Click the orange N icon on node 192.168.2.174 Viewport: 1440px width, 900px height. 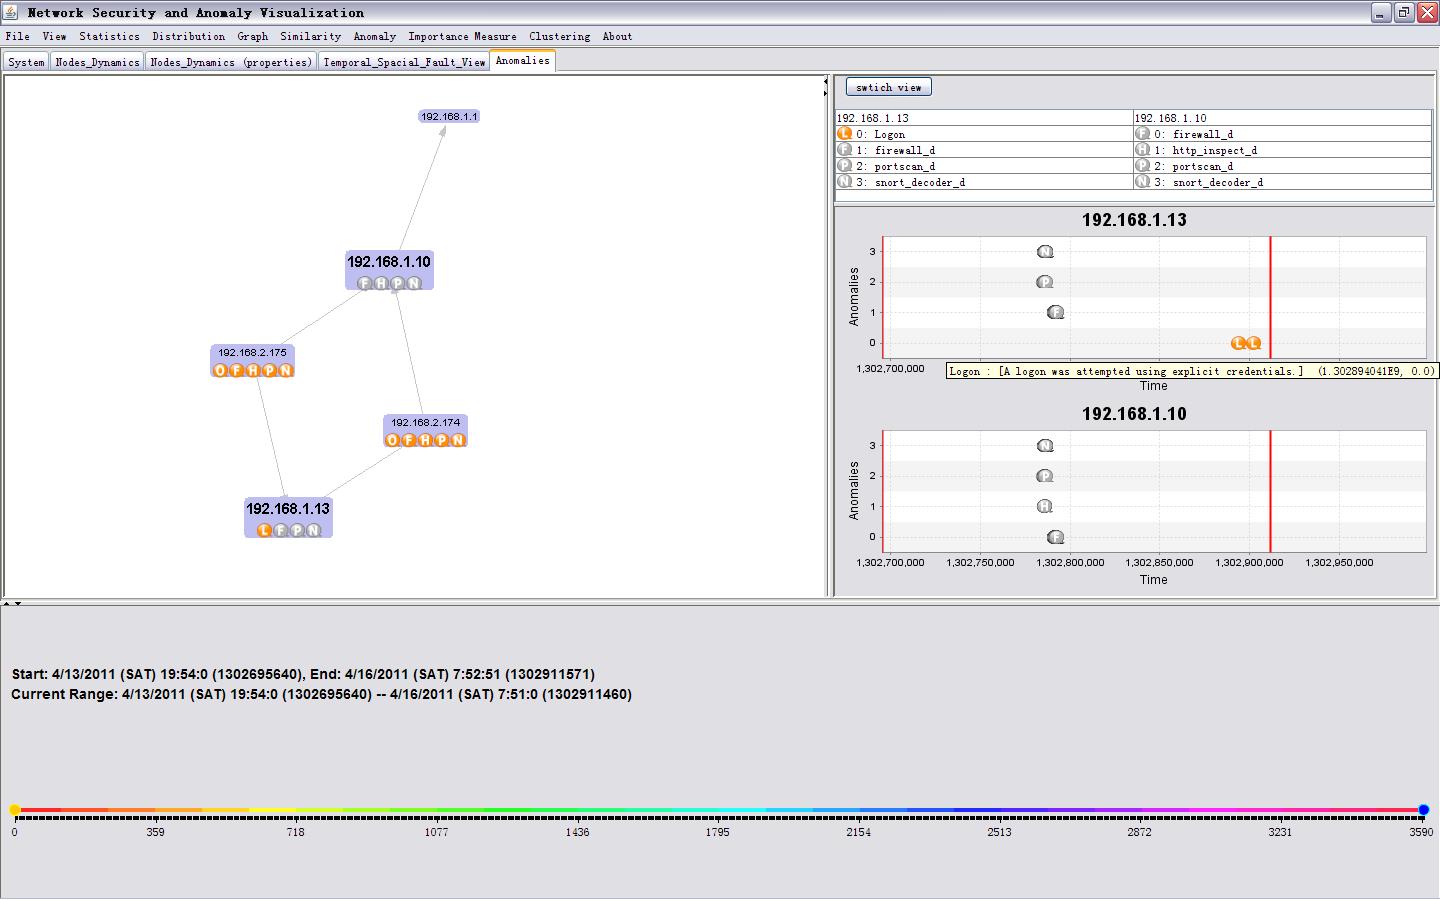[458, 440]
